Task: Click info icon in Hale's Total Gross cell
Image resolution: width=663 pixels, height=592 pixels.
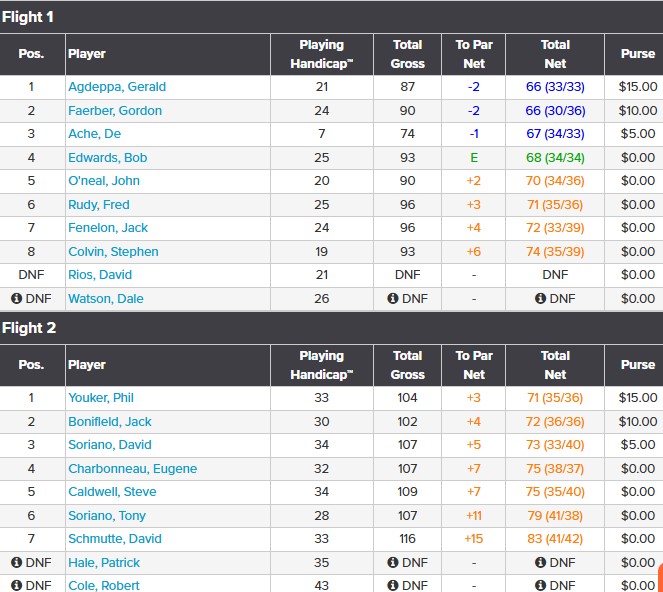Action: [x=393, y=563]
